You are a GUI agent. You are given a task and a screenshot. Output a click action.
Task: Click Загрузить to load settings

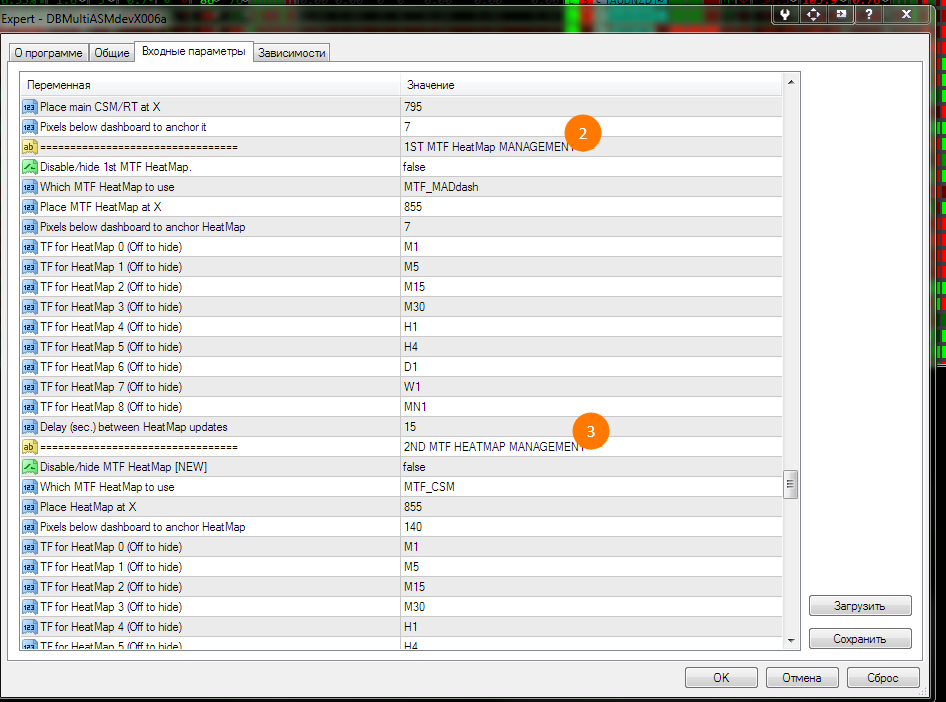860,606
